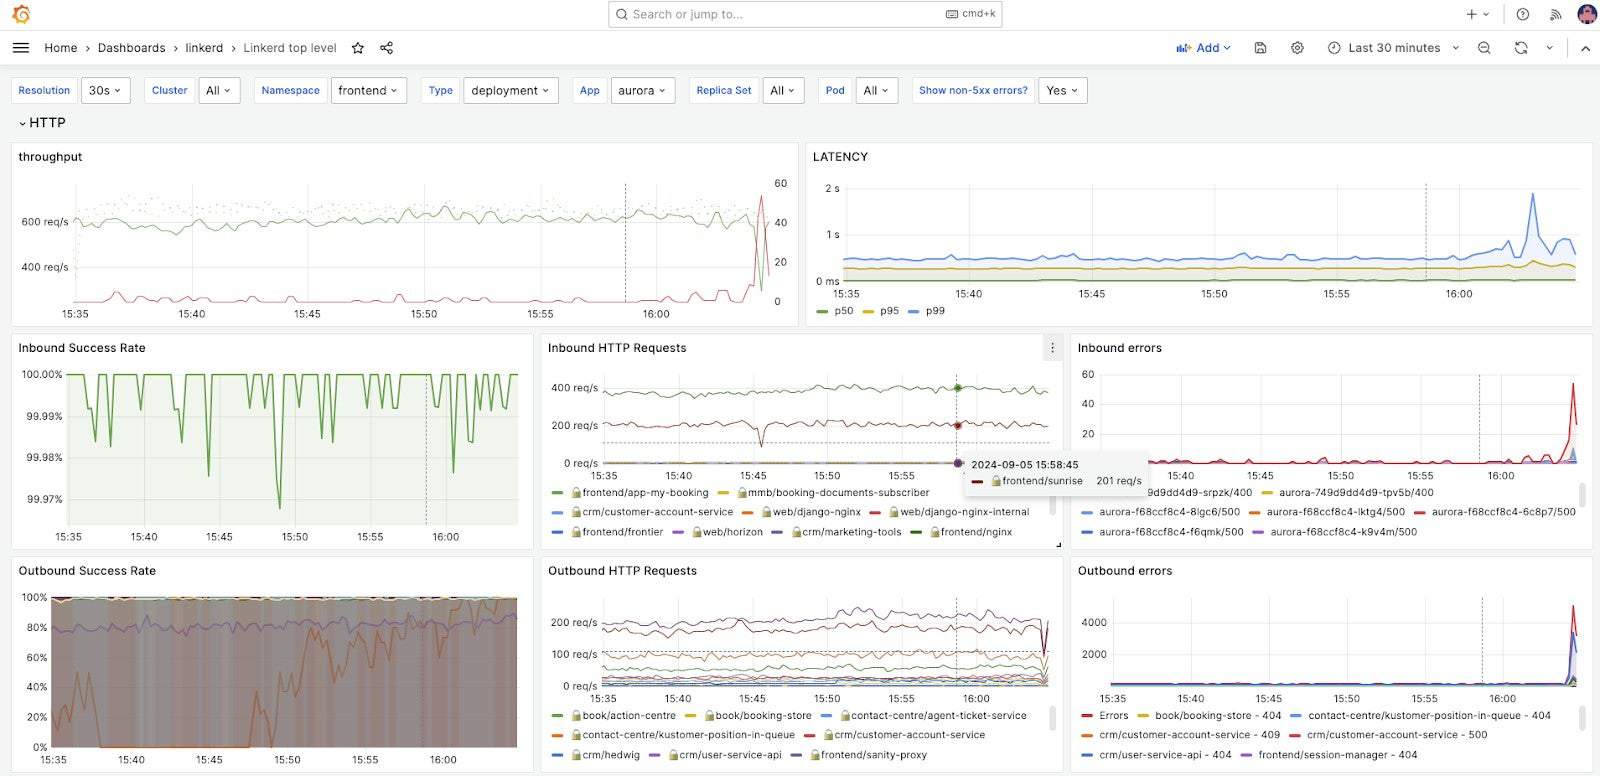Go to linkerd folder breadcrumb

(x=204, y=48)
